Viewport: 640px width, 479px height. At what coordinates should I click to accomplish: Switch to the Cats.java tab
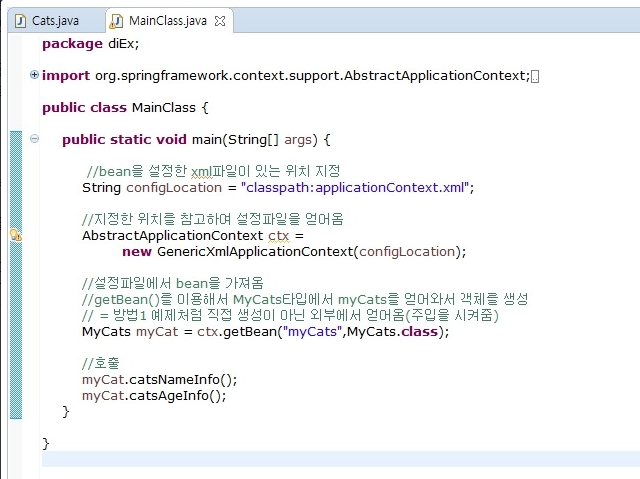coord(56,21)
